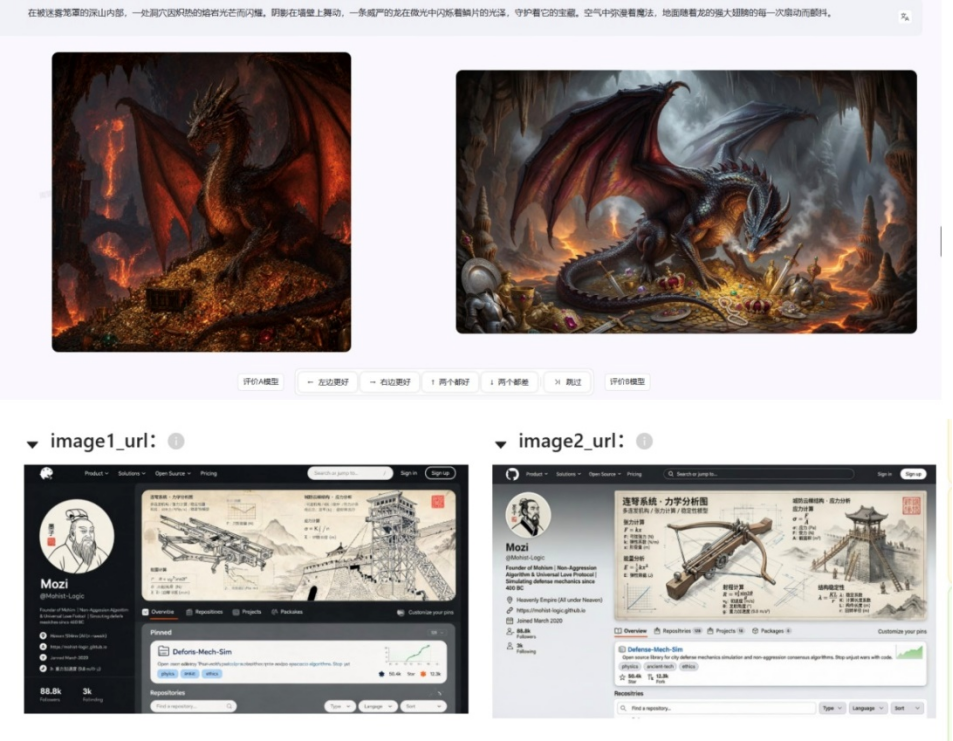
Task: Select Repositories tab in image2 mockup
Action: pyautogui.click(x=678, y=631)
